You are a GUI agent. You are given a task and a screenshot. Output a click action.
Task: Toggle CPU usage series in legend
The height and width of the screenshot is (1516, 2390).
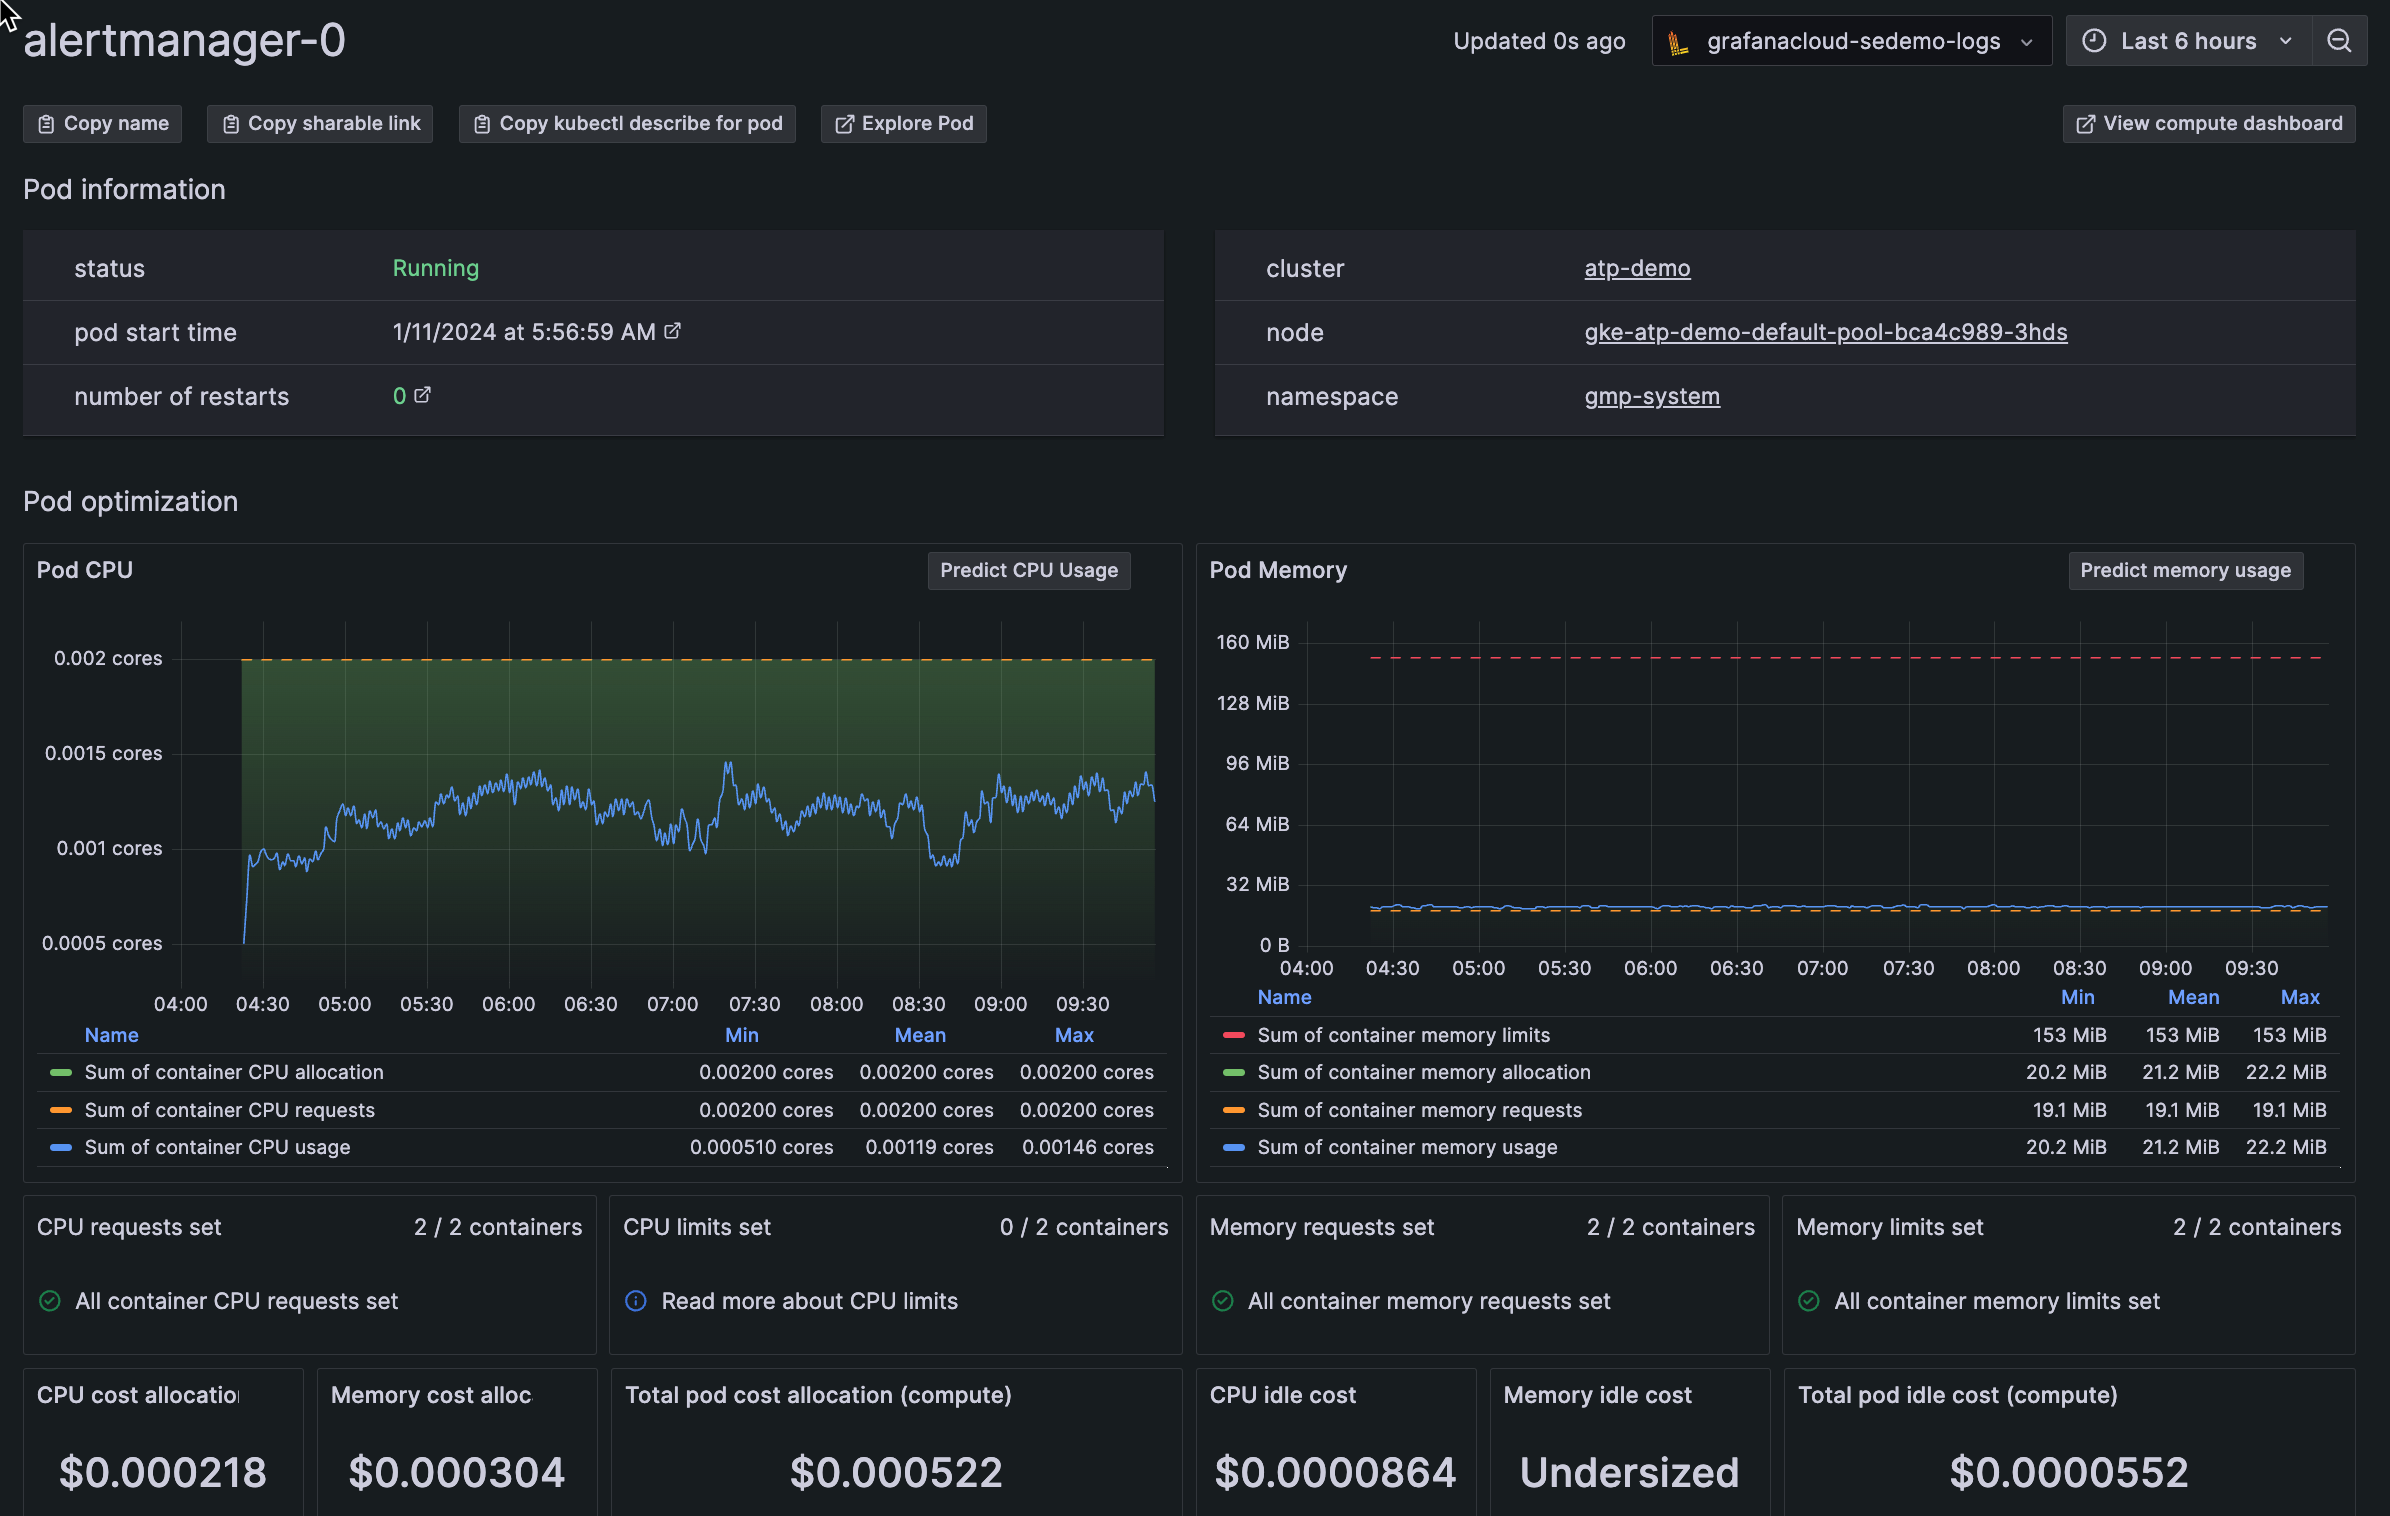[x=217, y=1147]
